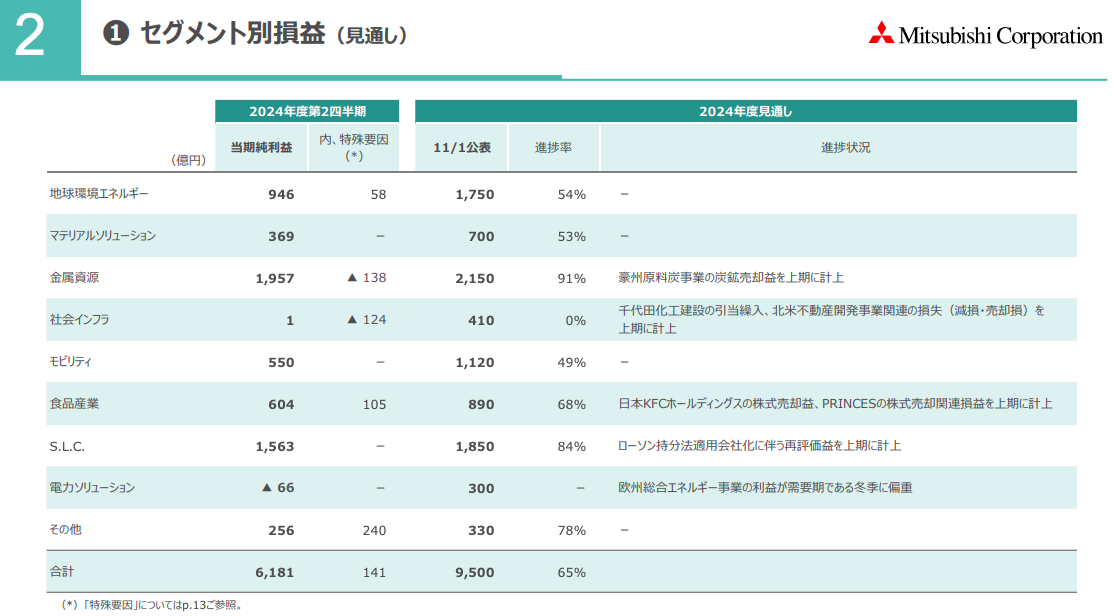Click the 日本KFCホールディングス status note

(835, 403)
